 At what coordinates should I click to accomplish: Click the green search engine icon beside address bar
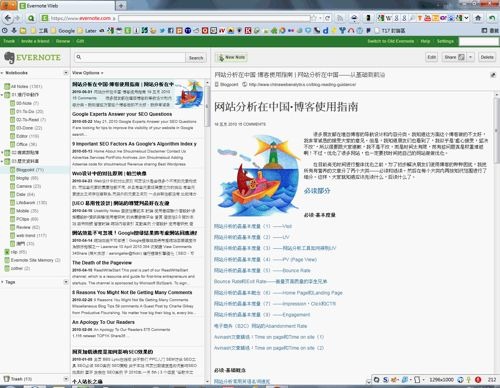click(x=31, y=18)
